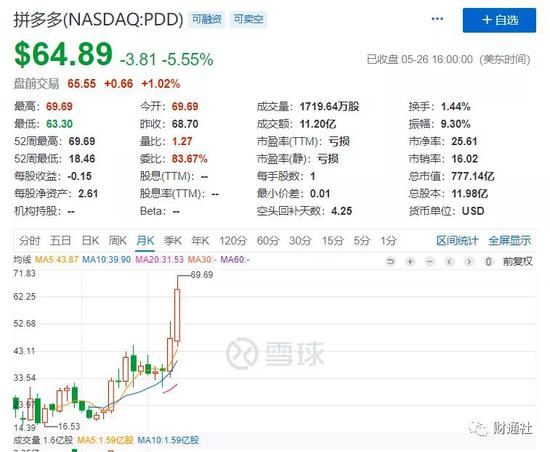Viewport: 550px width, 452px height.
Task: Click the 换手 value 1.44%
Action: click(456, 107)
